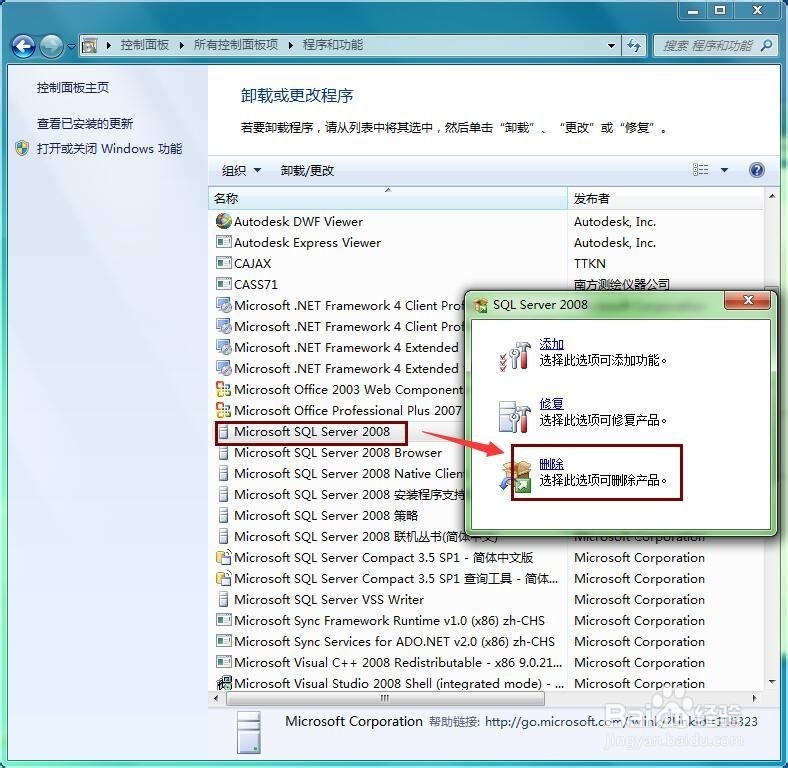
Task: Click the Control Panel icon in address bar
Action: [x=89, y=45]
